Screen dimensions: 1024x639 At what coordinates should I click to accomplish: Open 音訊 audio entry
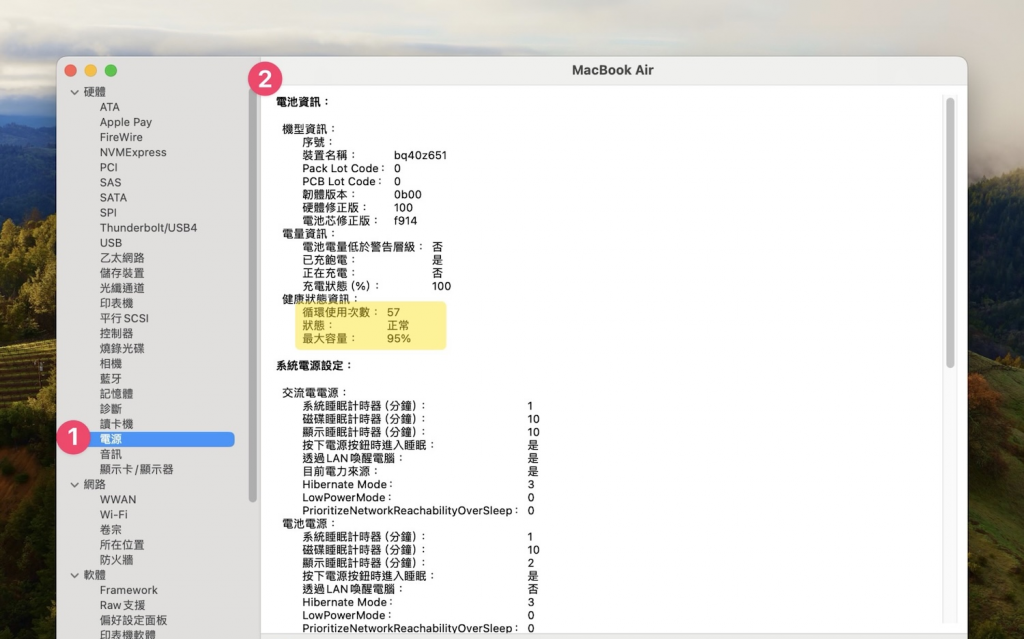click(110, 454)
